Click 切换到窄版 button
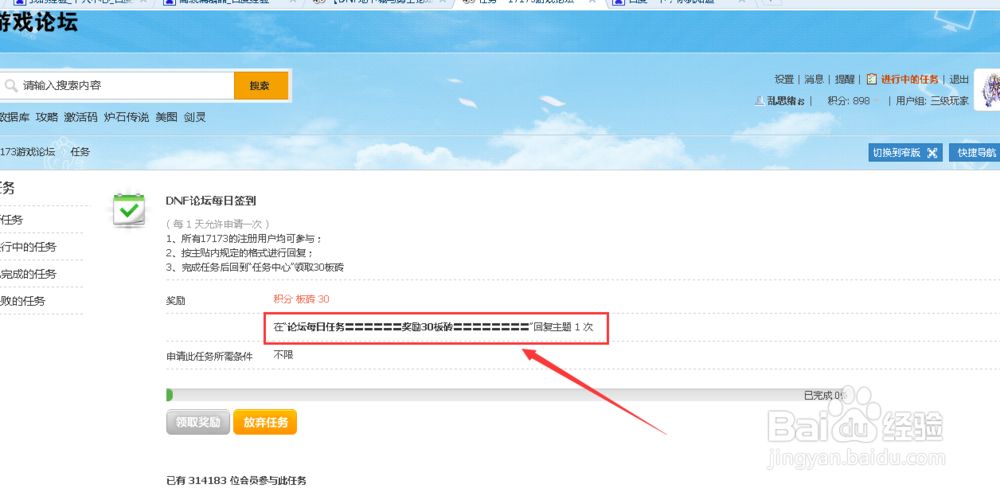Screen dimensions: 1000x492 (906, 153)
